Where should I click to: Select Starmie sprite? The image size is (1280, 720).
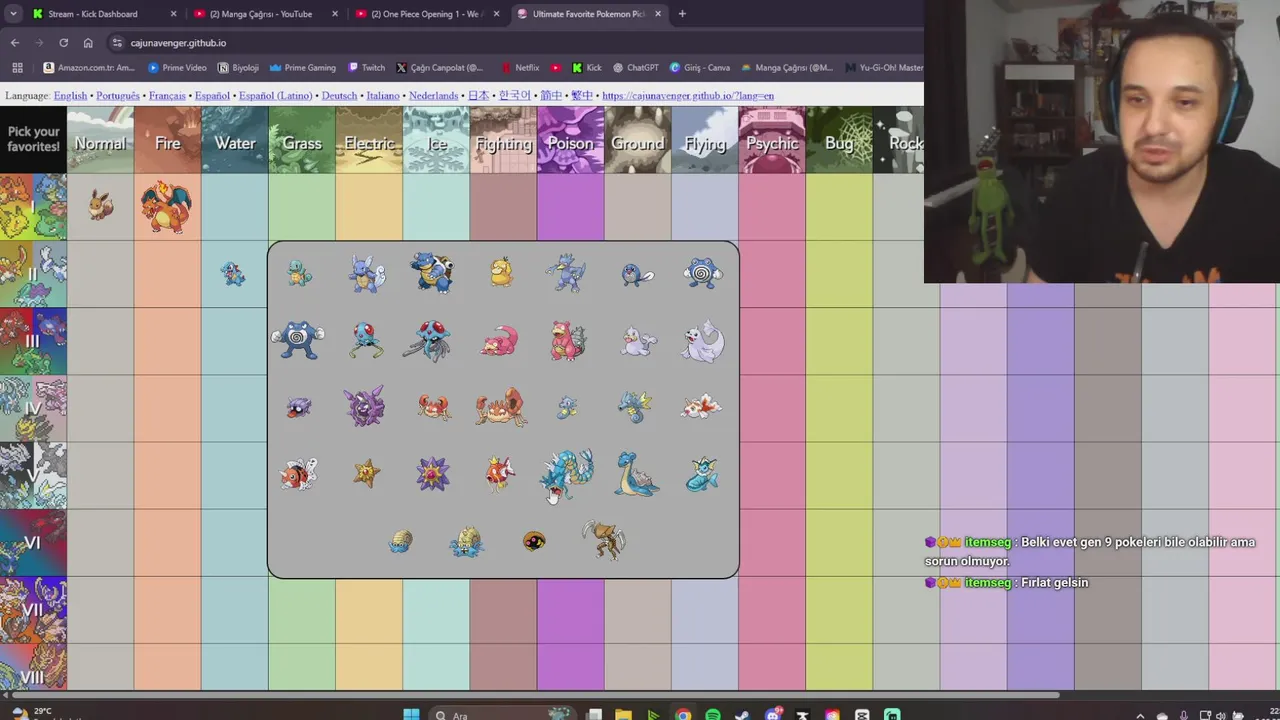(433, 473)
